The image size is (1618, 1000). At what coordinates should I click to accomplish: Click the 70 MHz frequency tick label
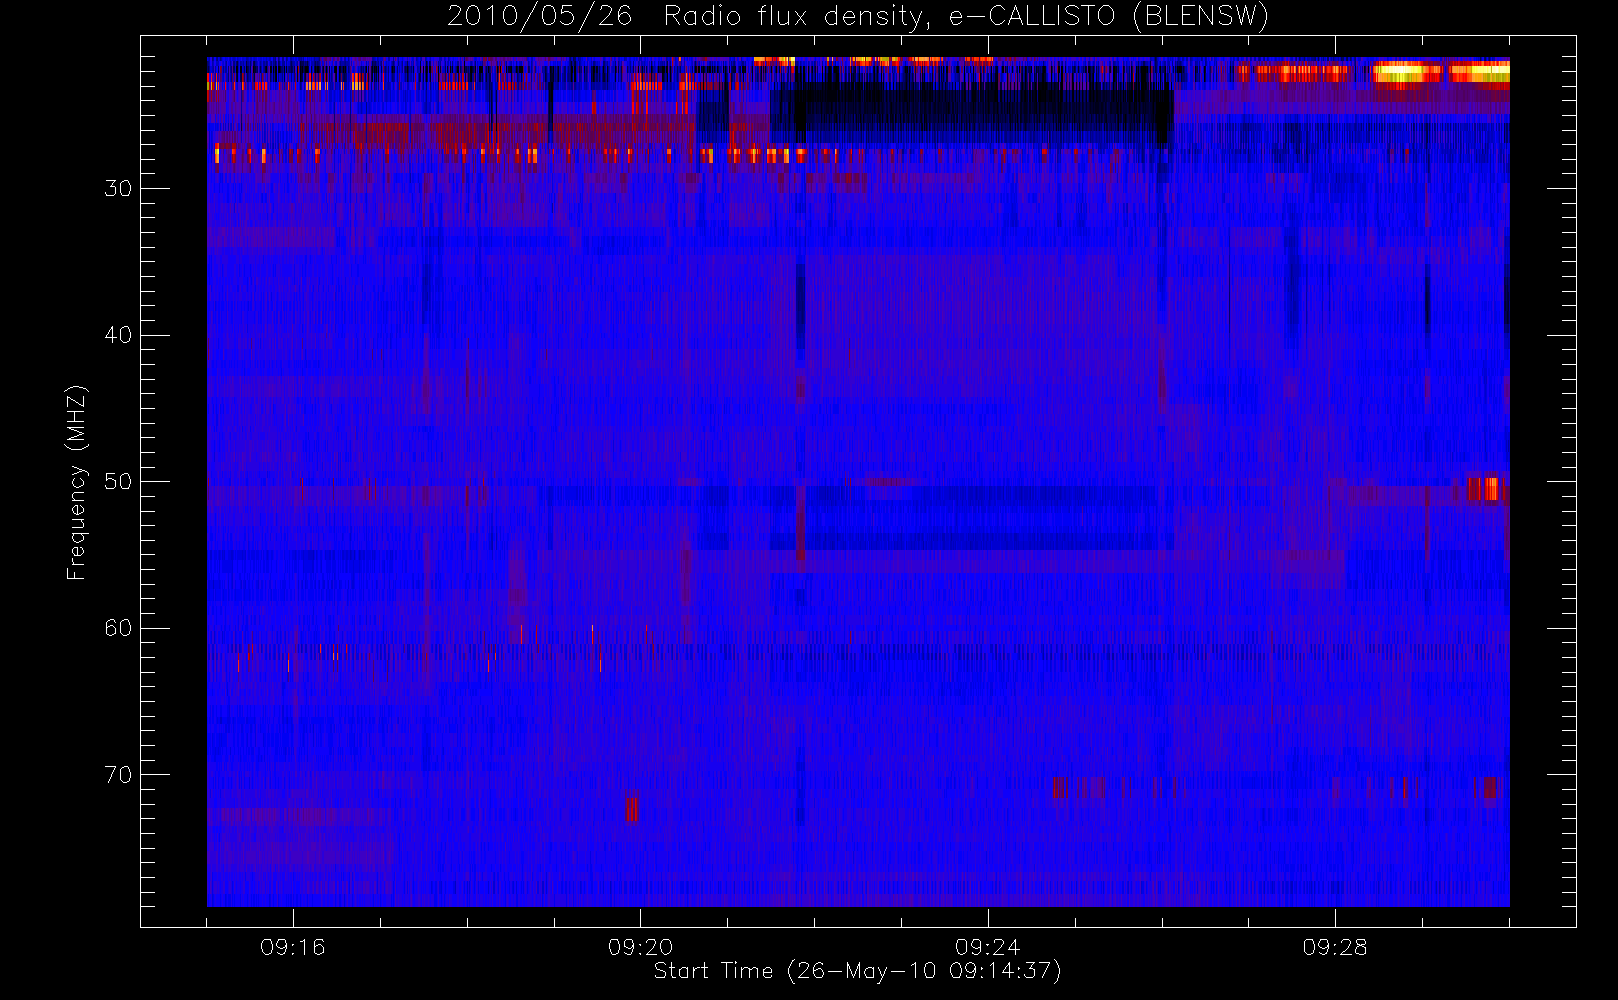tap(117, 775)
